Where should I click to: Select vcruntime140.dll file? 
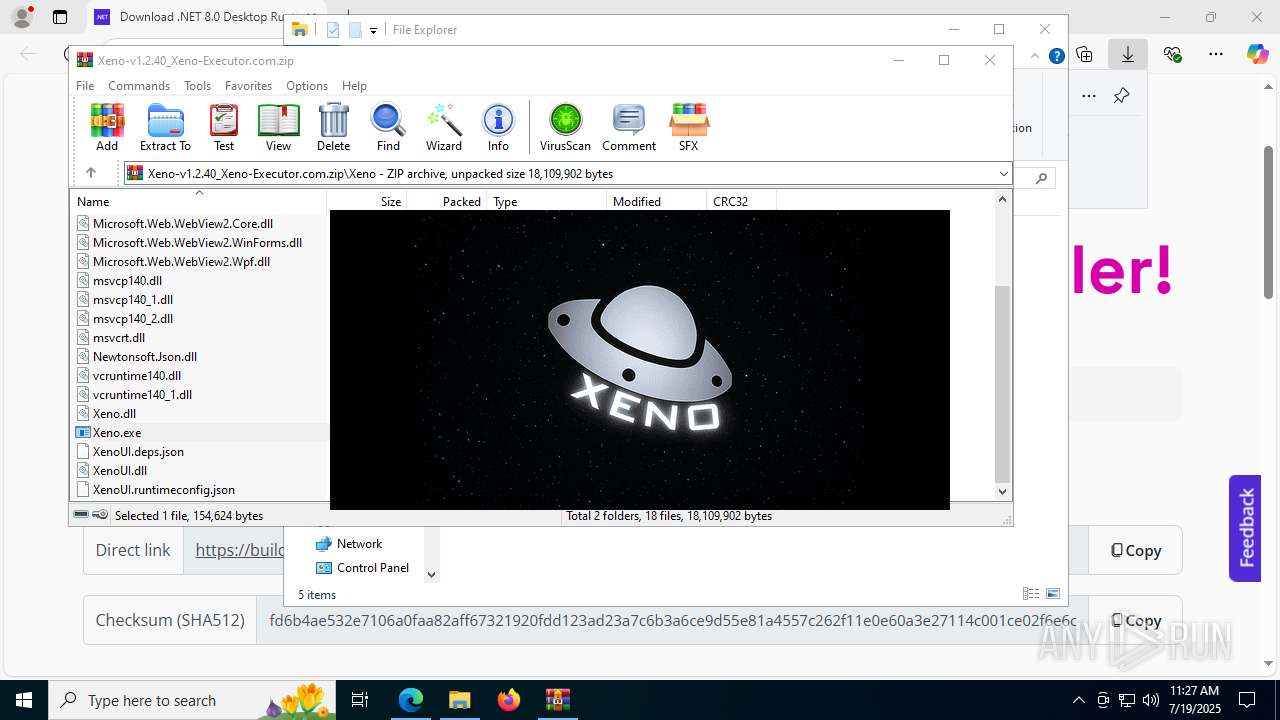(136, 376)
